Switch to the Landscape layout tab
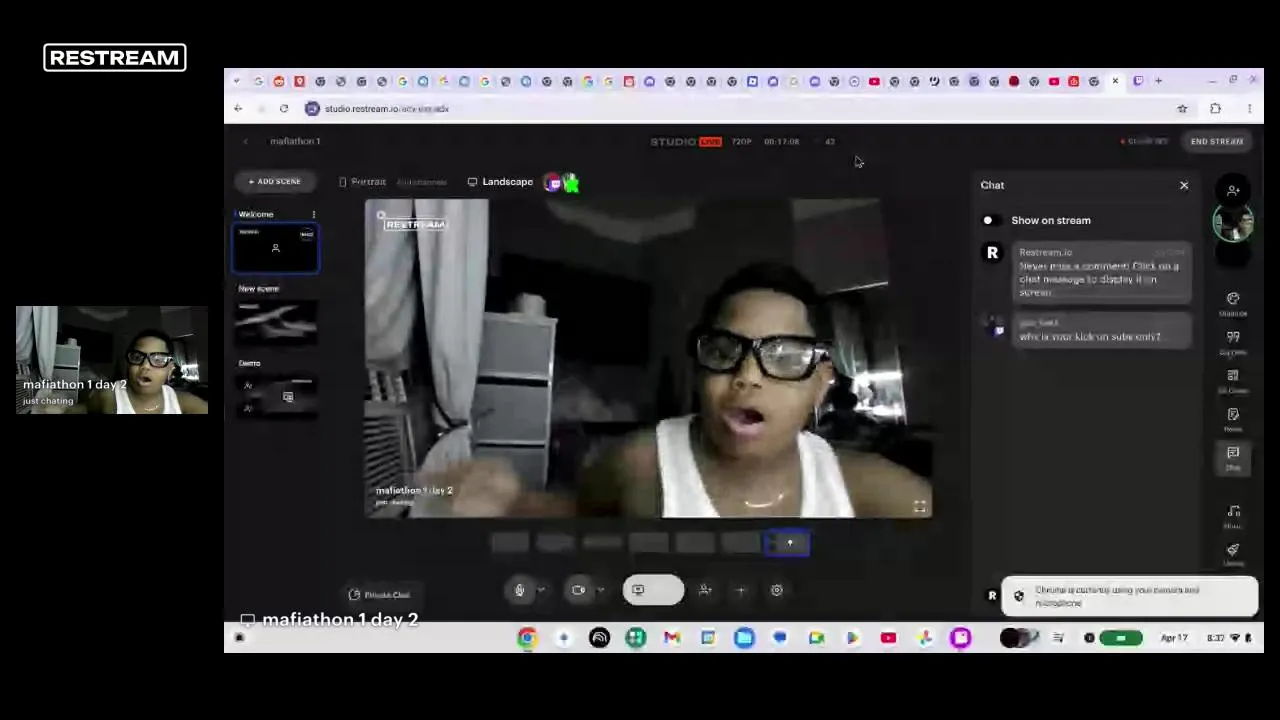1280x720 pixels. click(x=500, y=182)
